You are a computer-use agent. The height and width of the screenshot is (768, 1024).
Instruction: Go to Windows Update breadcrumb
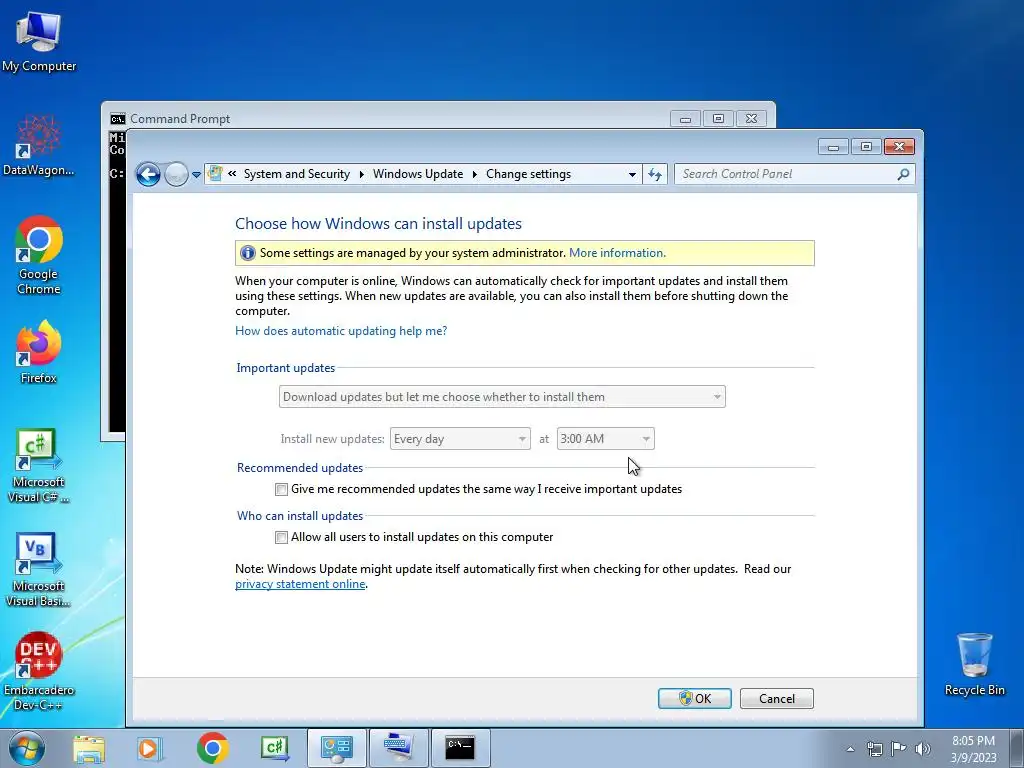pos(418,174)
